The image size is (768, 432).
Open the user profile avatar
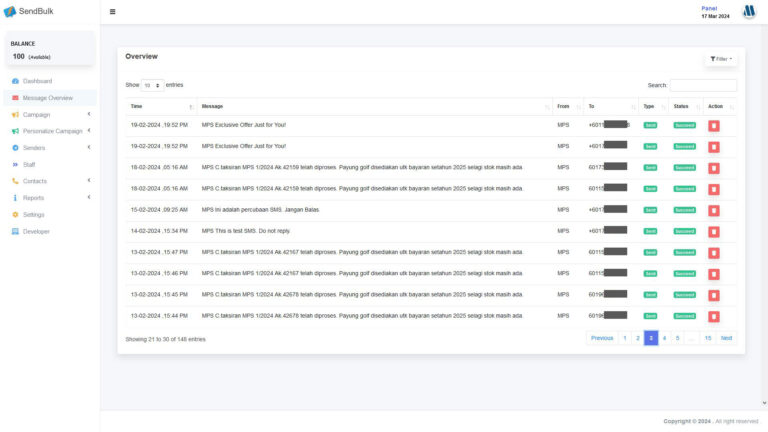coord(749,12)
